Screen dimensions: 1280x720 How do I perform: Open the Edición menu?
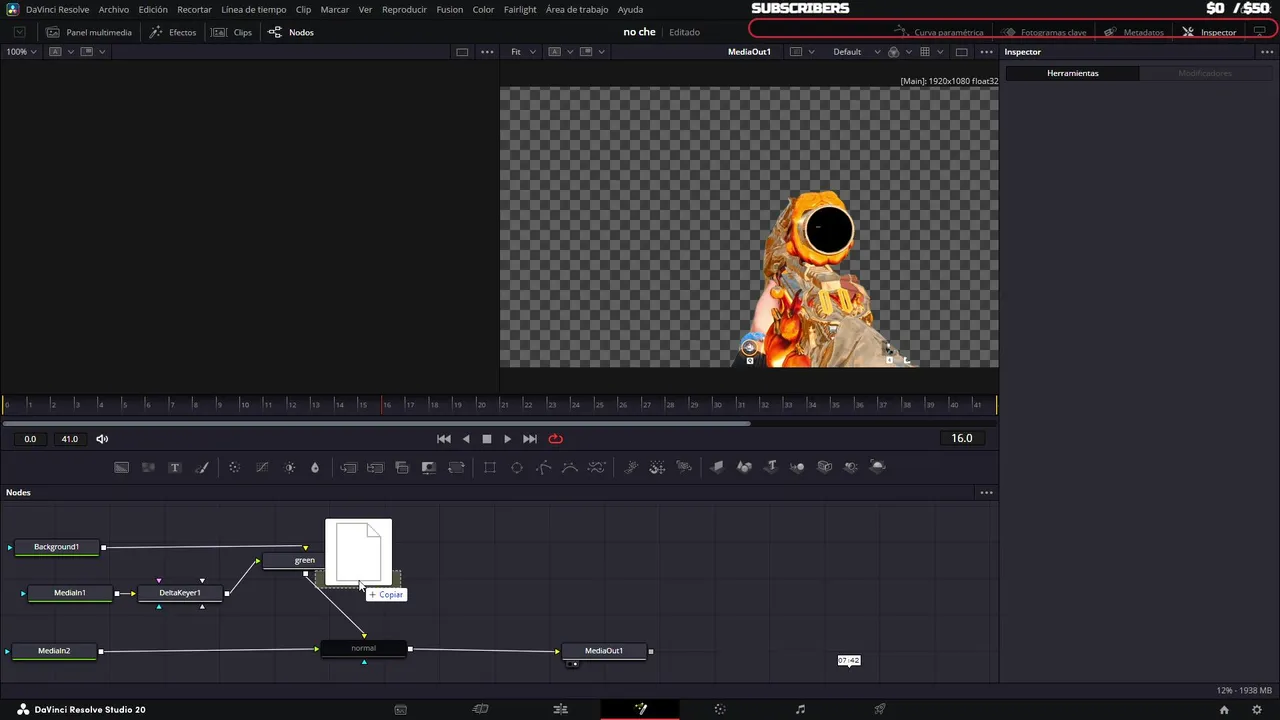[153, 9]
